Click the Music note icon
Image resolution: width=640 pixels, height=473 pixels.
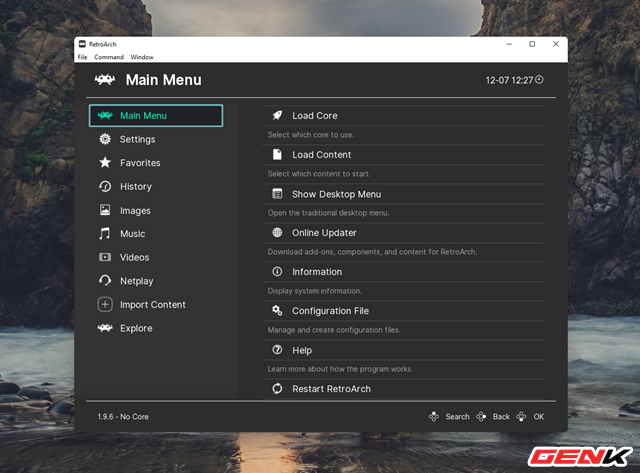104,233
